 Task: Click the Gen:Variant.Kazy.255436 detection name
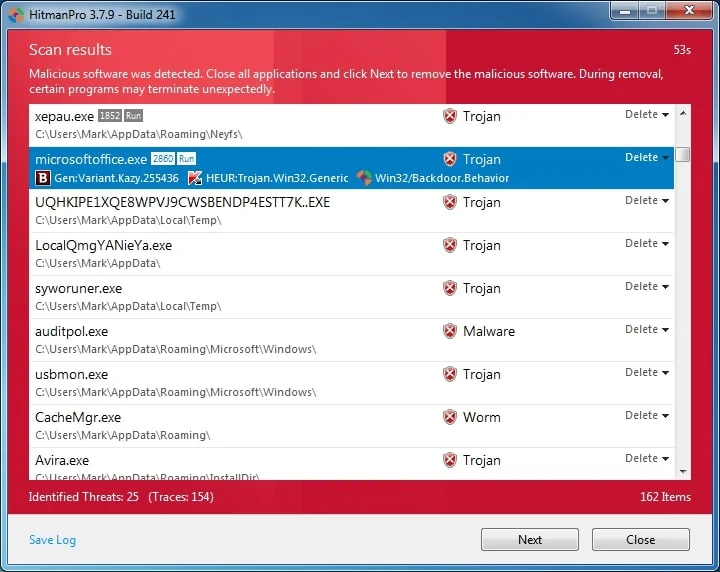pyautogui.click(x=116, y=178)
